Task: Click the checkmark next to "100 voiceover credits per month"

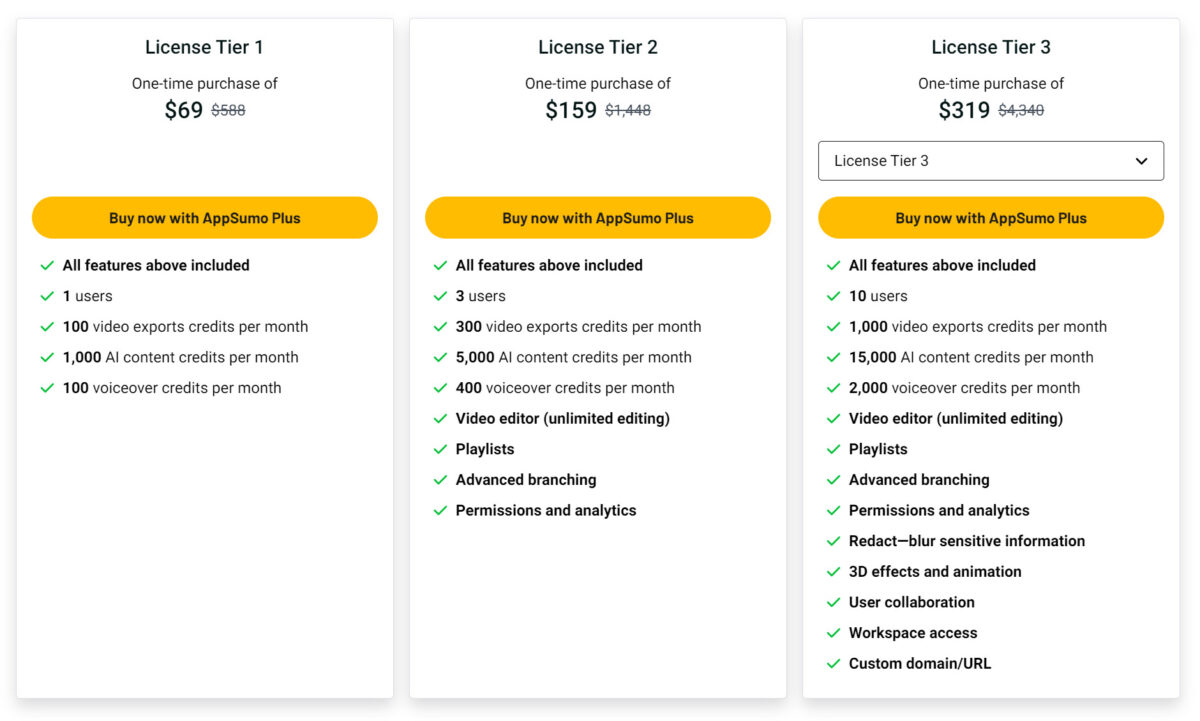Action: click(47, 388)
